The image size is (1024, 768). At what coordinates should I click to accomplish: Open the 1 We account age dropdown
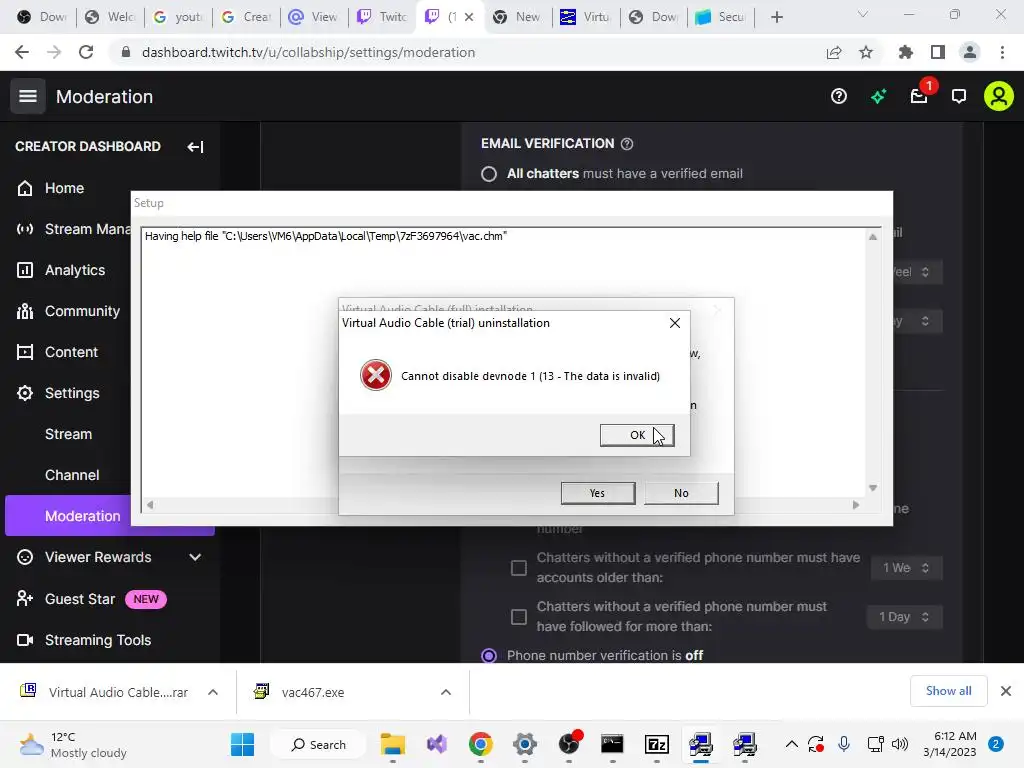coord(906,568)
